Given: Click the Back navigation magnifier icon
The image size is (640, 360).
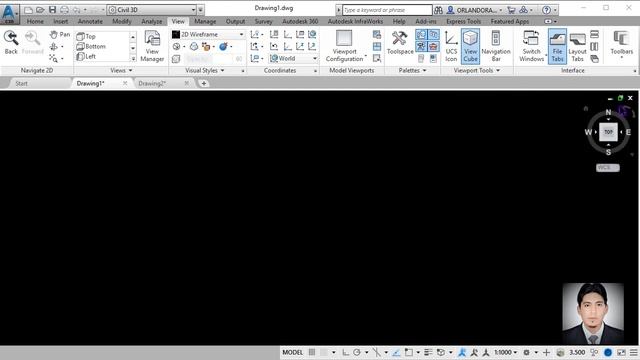Looking at the screenshot, I should (x=11, y=38).
